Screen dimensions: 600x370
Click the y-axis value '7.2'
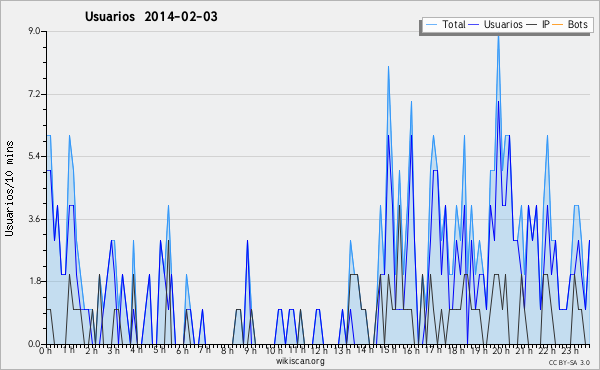point(34,94)
